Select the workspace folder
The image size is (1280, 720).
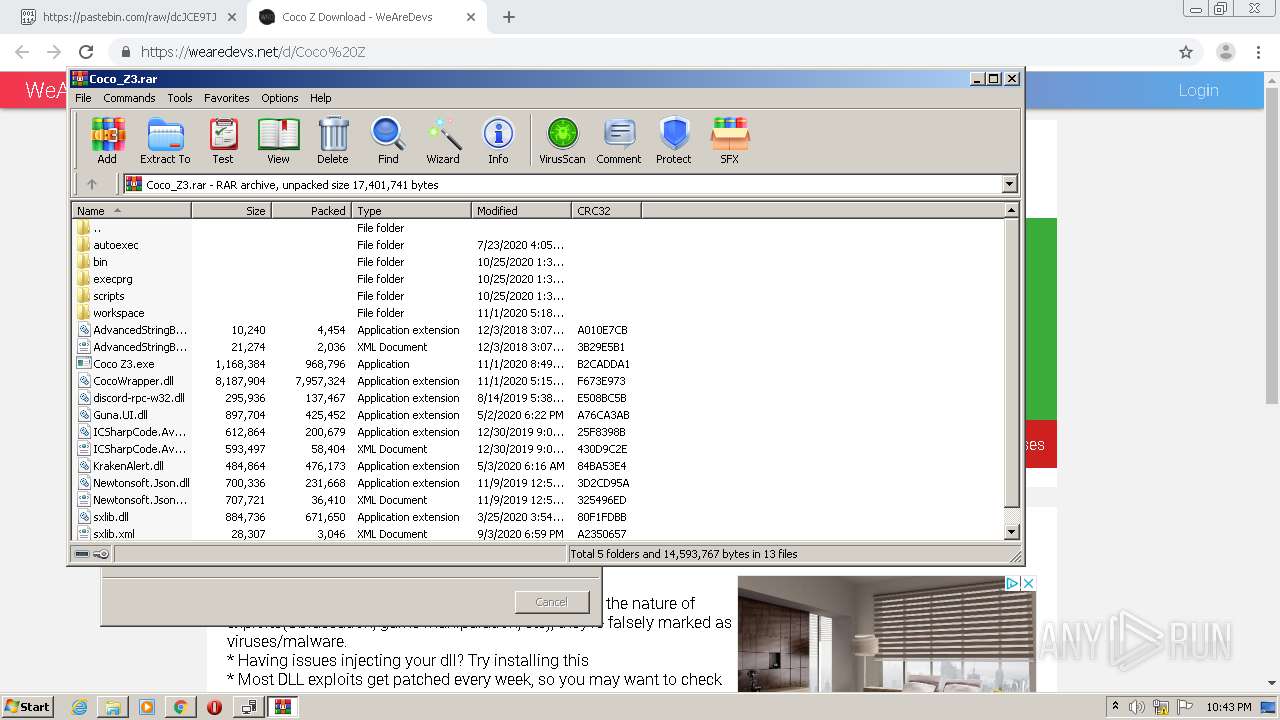pos(118,313)
